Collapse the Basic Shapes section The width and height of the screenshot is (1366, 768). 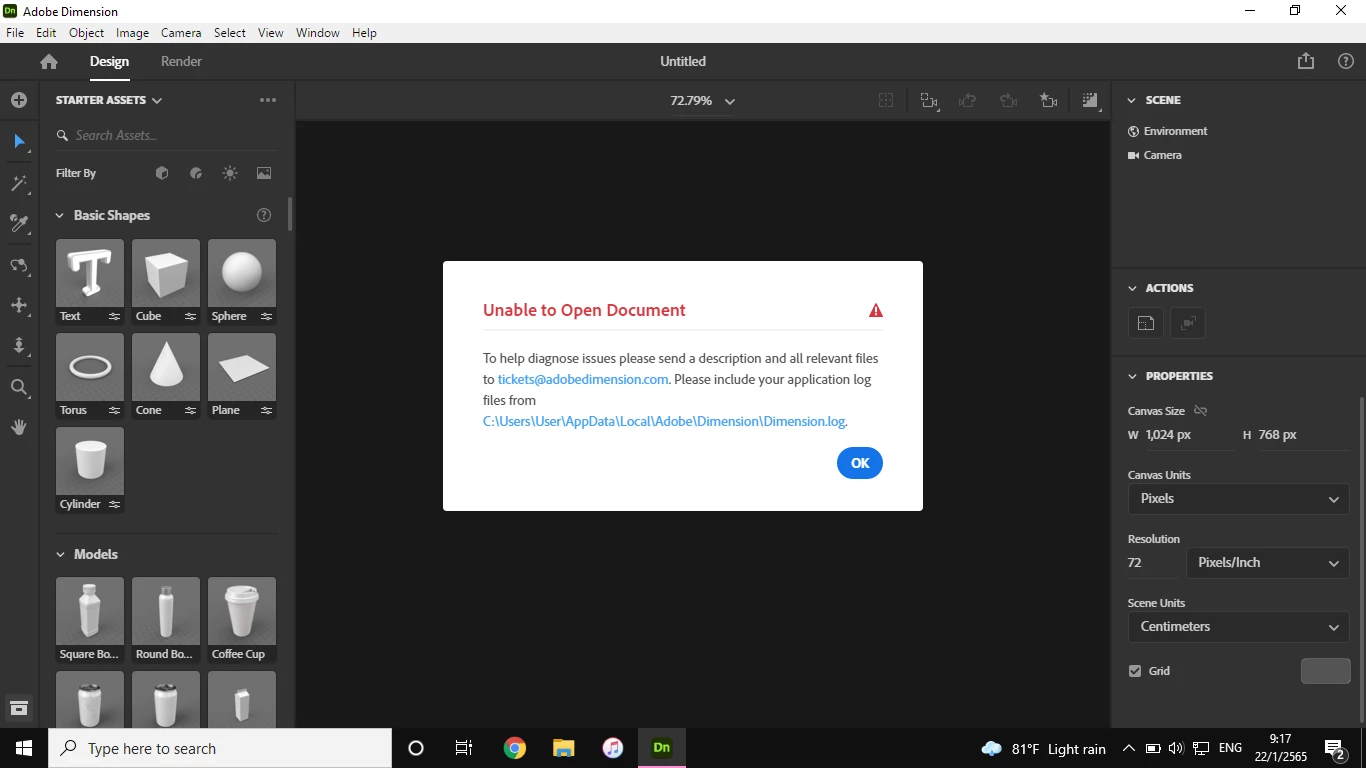click(x=60, y=215)
